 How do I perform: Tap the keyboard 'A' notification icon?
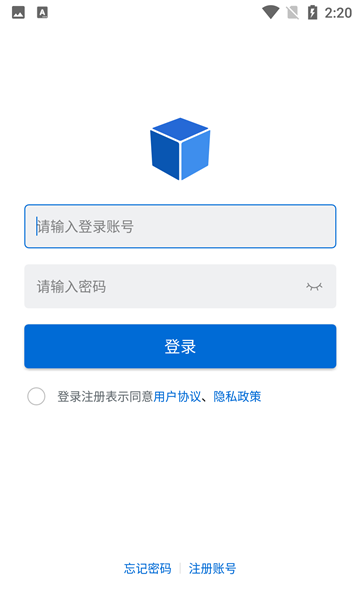pos(42,13)
